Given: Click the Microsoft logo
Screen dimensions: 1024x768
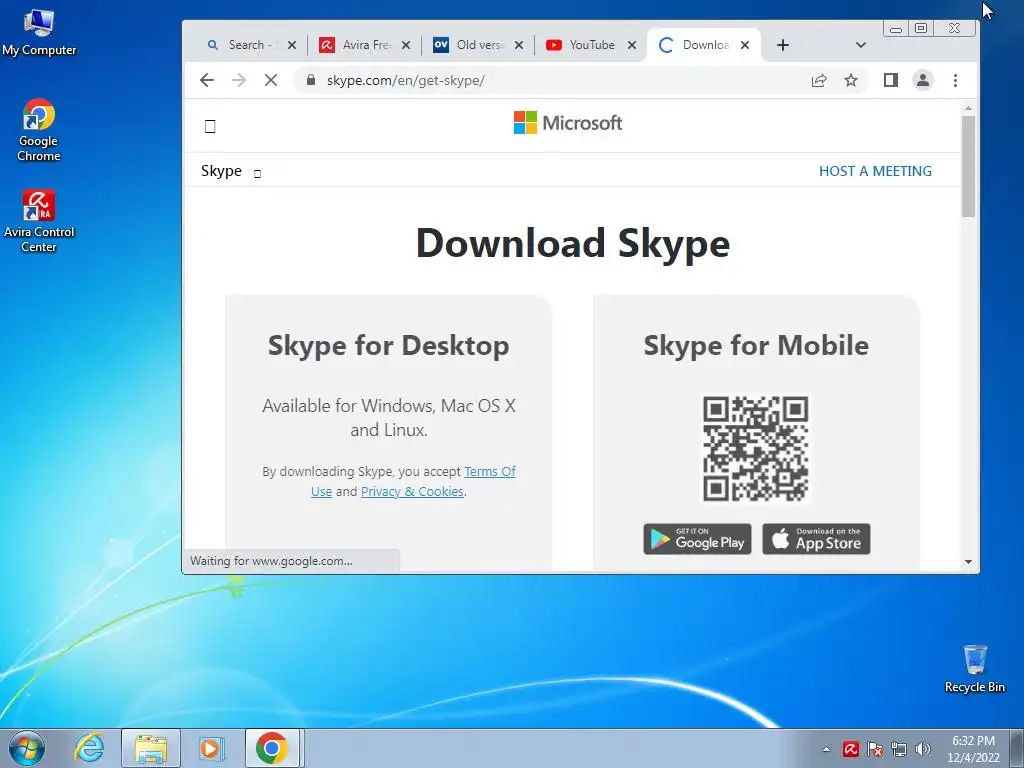Looking at the screenshot, I should coord(568,123).
